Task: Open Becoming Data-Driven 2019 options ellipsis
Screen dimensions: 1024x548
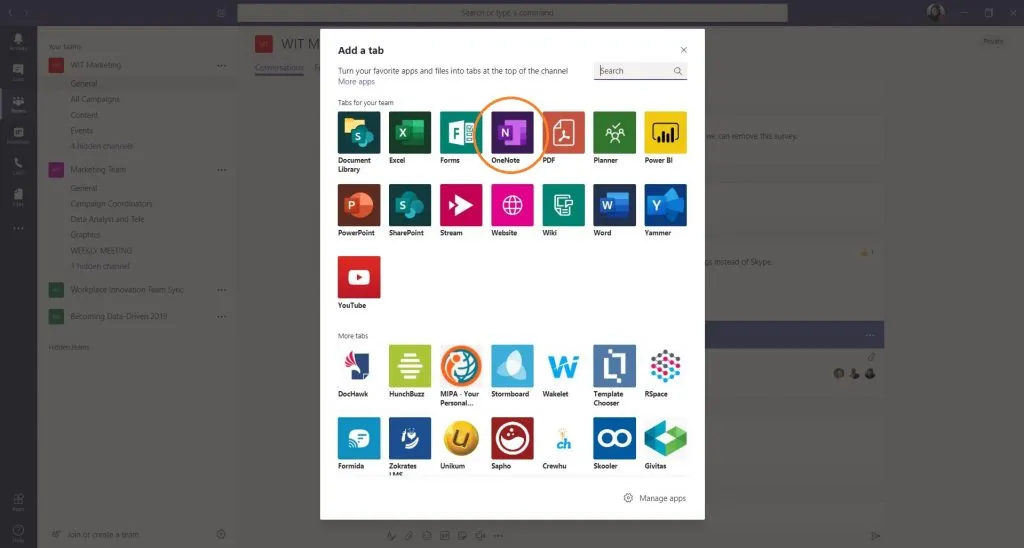Action: click(x=221, y=316)
